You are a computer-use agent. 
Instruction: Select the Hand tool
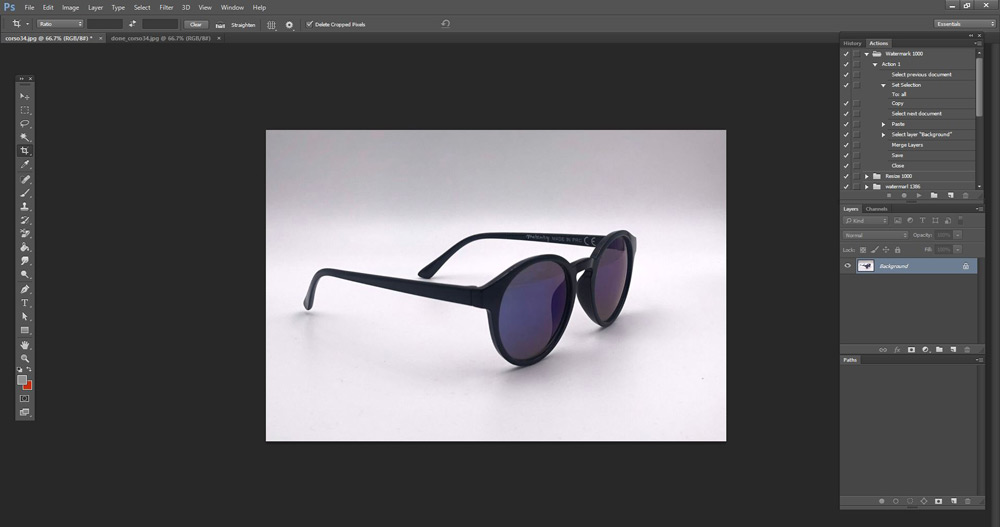[x=25, y=344]
